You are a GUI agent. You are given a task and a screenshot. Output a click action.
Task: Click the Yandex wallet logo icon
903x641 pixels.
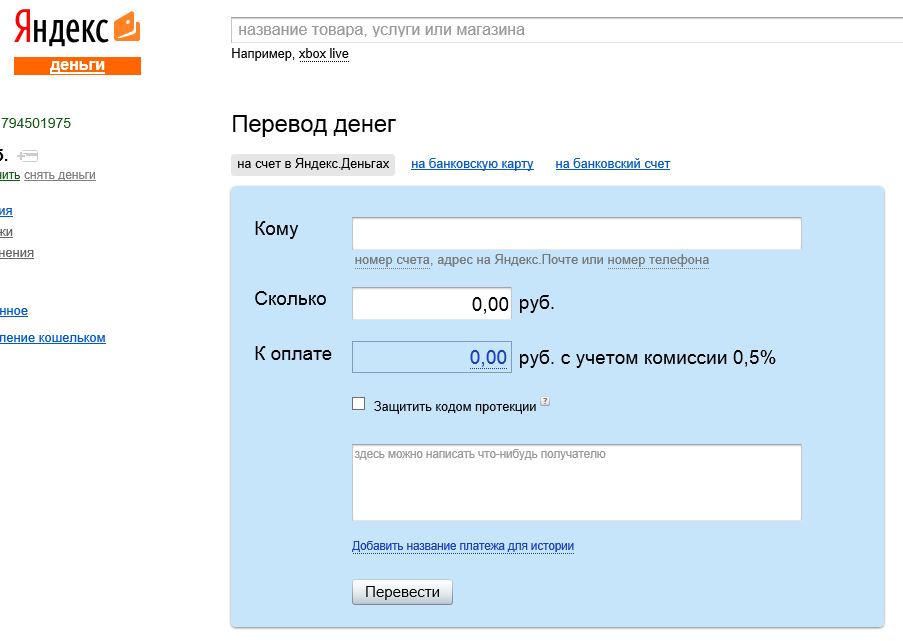(x=127, y=27)
